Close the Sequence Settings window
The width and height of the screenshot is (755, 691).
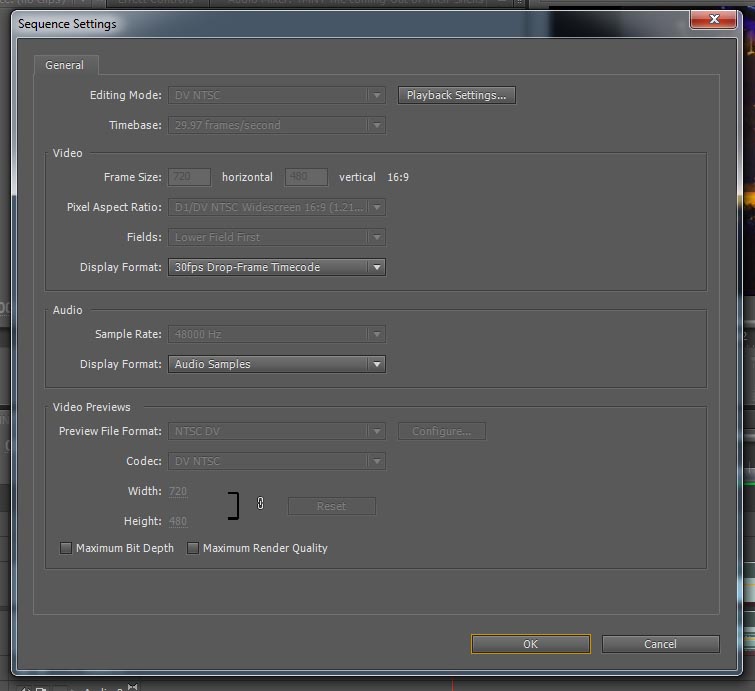pyautogui.click(x=714, y=19)
